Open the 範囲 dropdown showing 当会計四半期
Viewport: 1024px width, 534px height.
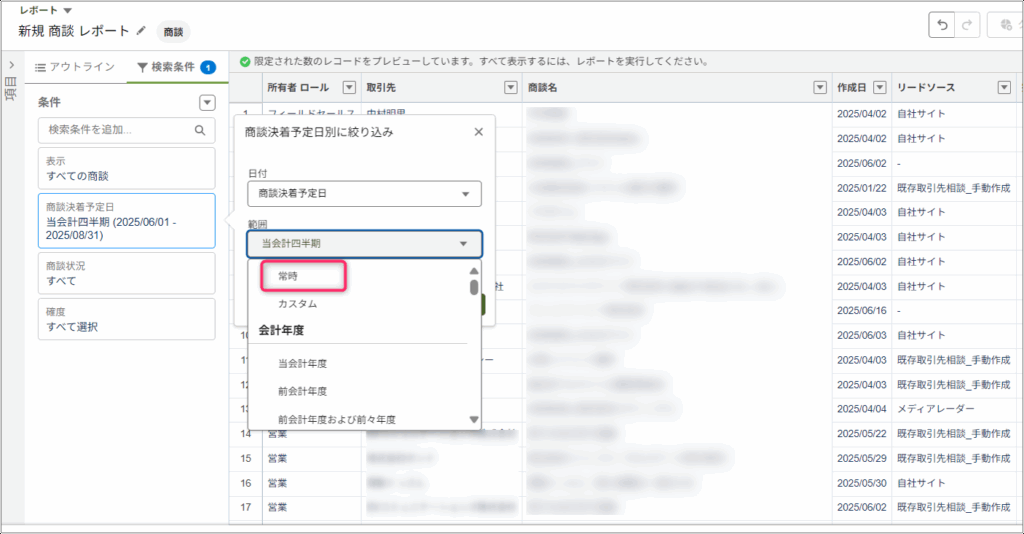coord(364,243)
